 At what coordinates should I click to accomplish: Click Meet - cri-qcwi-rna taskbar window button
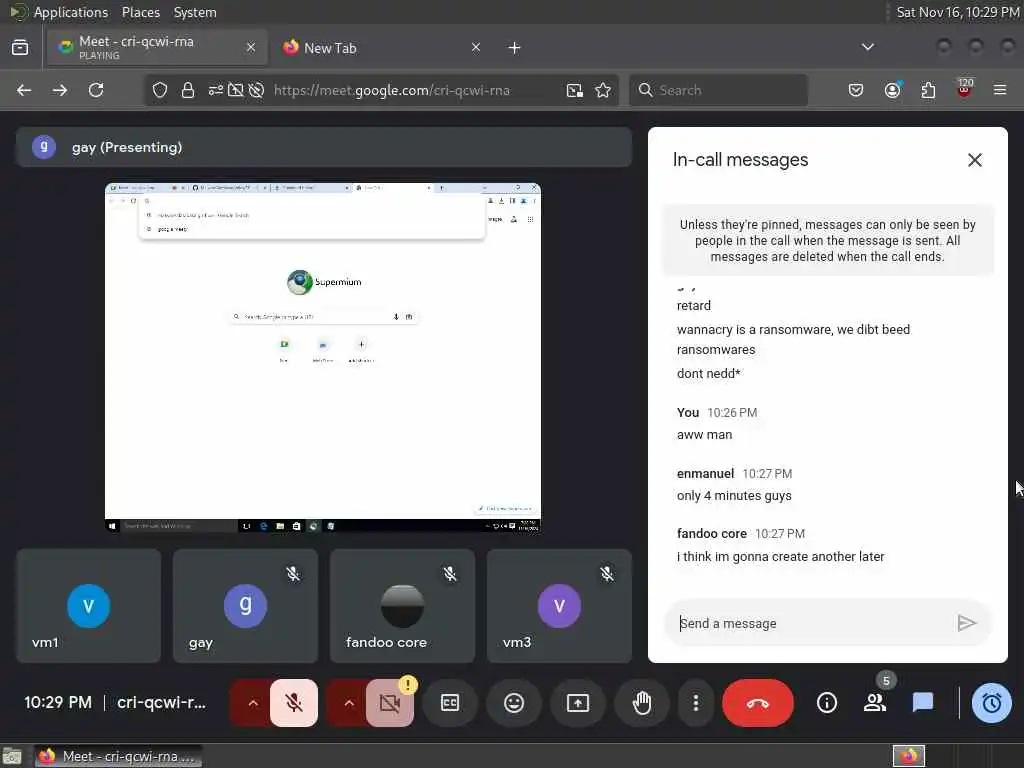click(x=118, y=757)
